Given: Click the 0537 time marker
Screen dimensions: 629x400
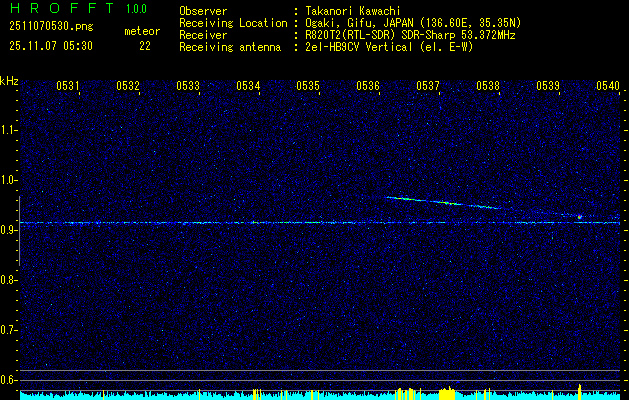Looking at the screenshot, I should [428, 86].
